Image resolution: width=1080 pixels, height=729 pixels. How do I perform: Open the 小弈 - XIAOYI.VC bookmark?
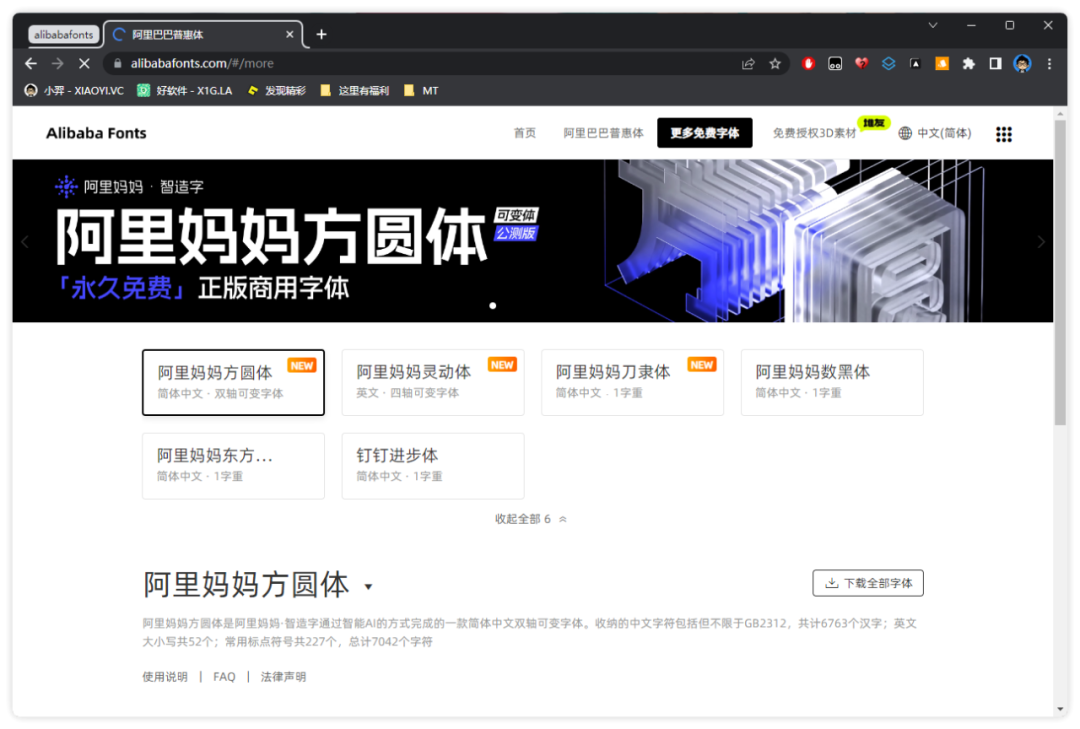pyautogui.click(x=74, y=90)
